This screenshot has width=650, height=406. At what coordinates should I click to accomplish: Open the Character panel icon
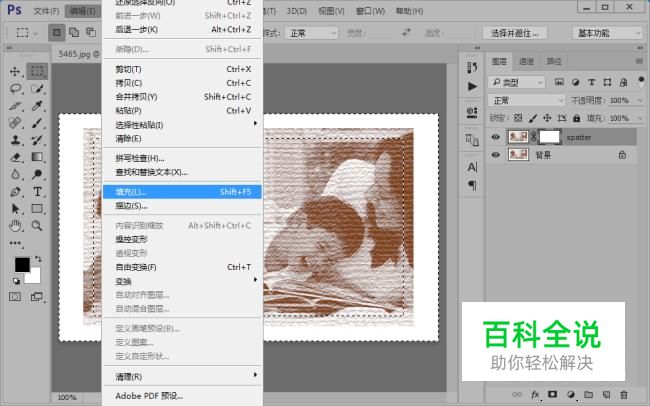472,167
